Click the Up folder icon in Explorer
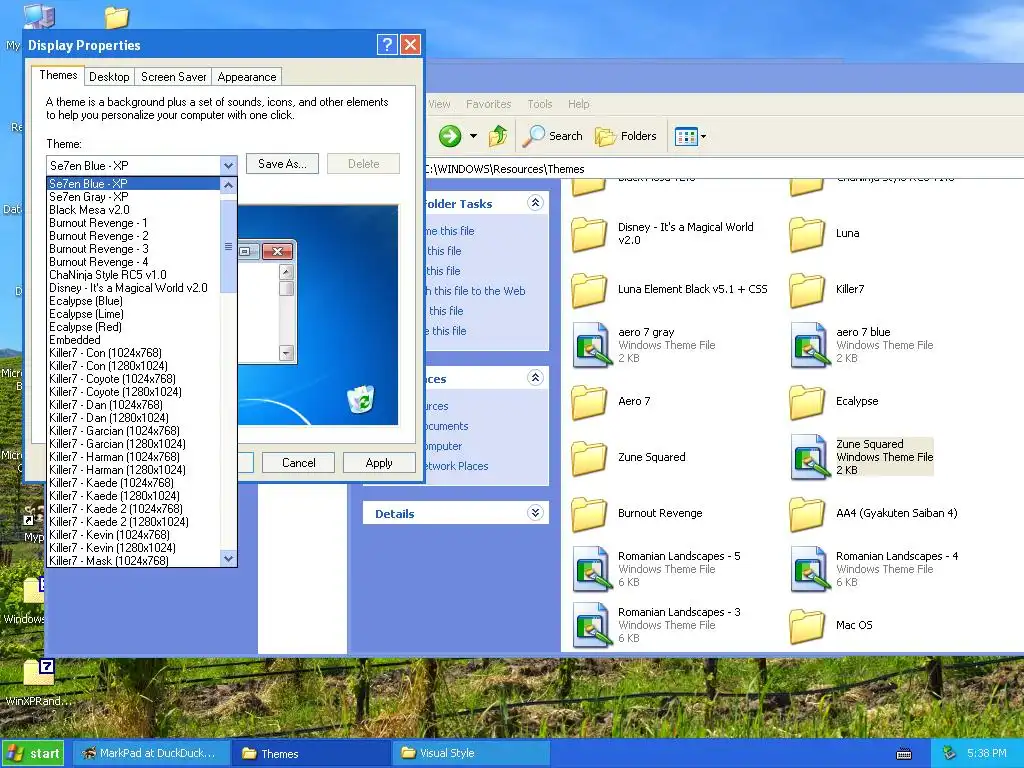The width and height of the screenshot is (1024, 768). (x=498, y=136)
